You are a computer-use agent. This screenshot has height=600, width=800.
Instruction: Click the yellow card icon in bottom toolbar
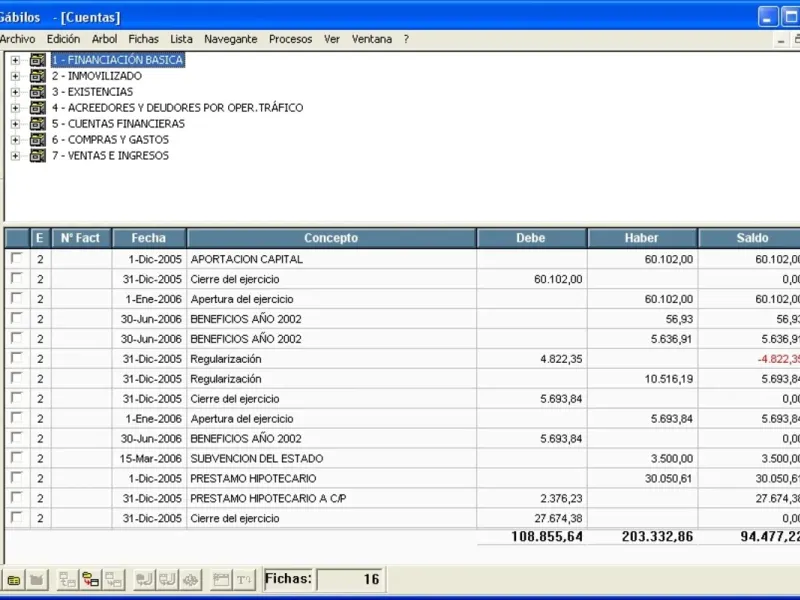[14, 580]
